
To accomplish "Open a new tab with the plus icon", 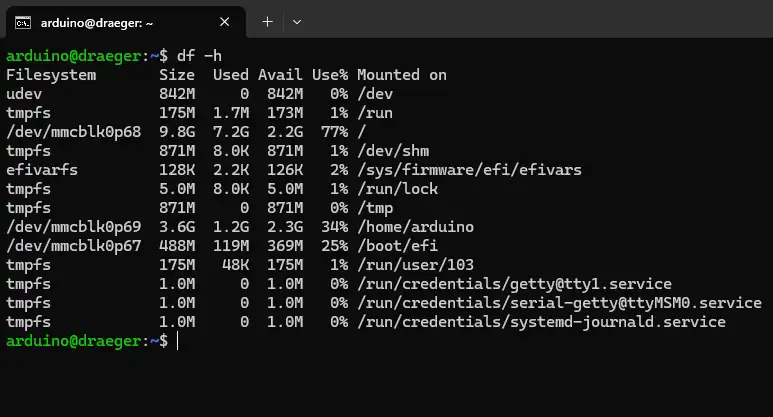I will 267,22.
